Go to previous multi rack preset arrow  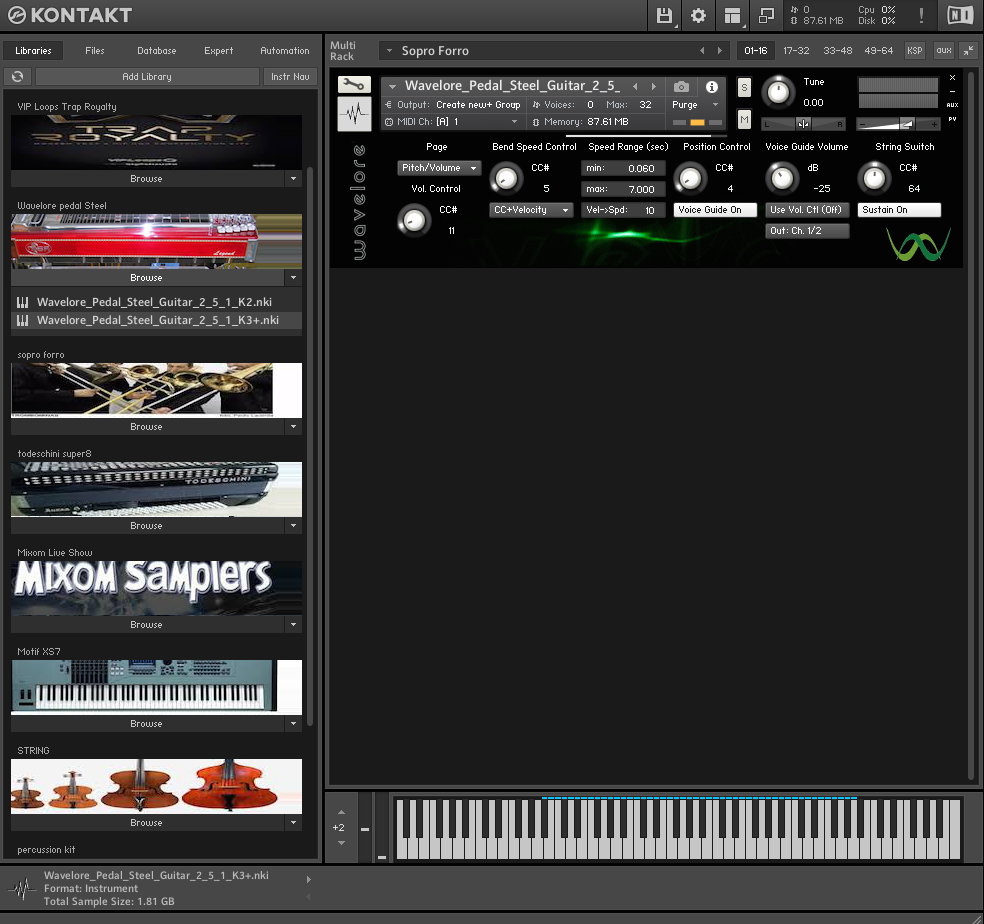coord(702,51)
